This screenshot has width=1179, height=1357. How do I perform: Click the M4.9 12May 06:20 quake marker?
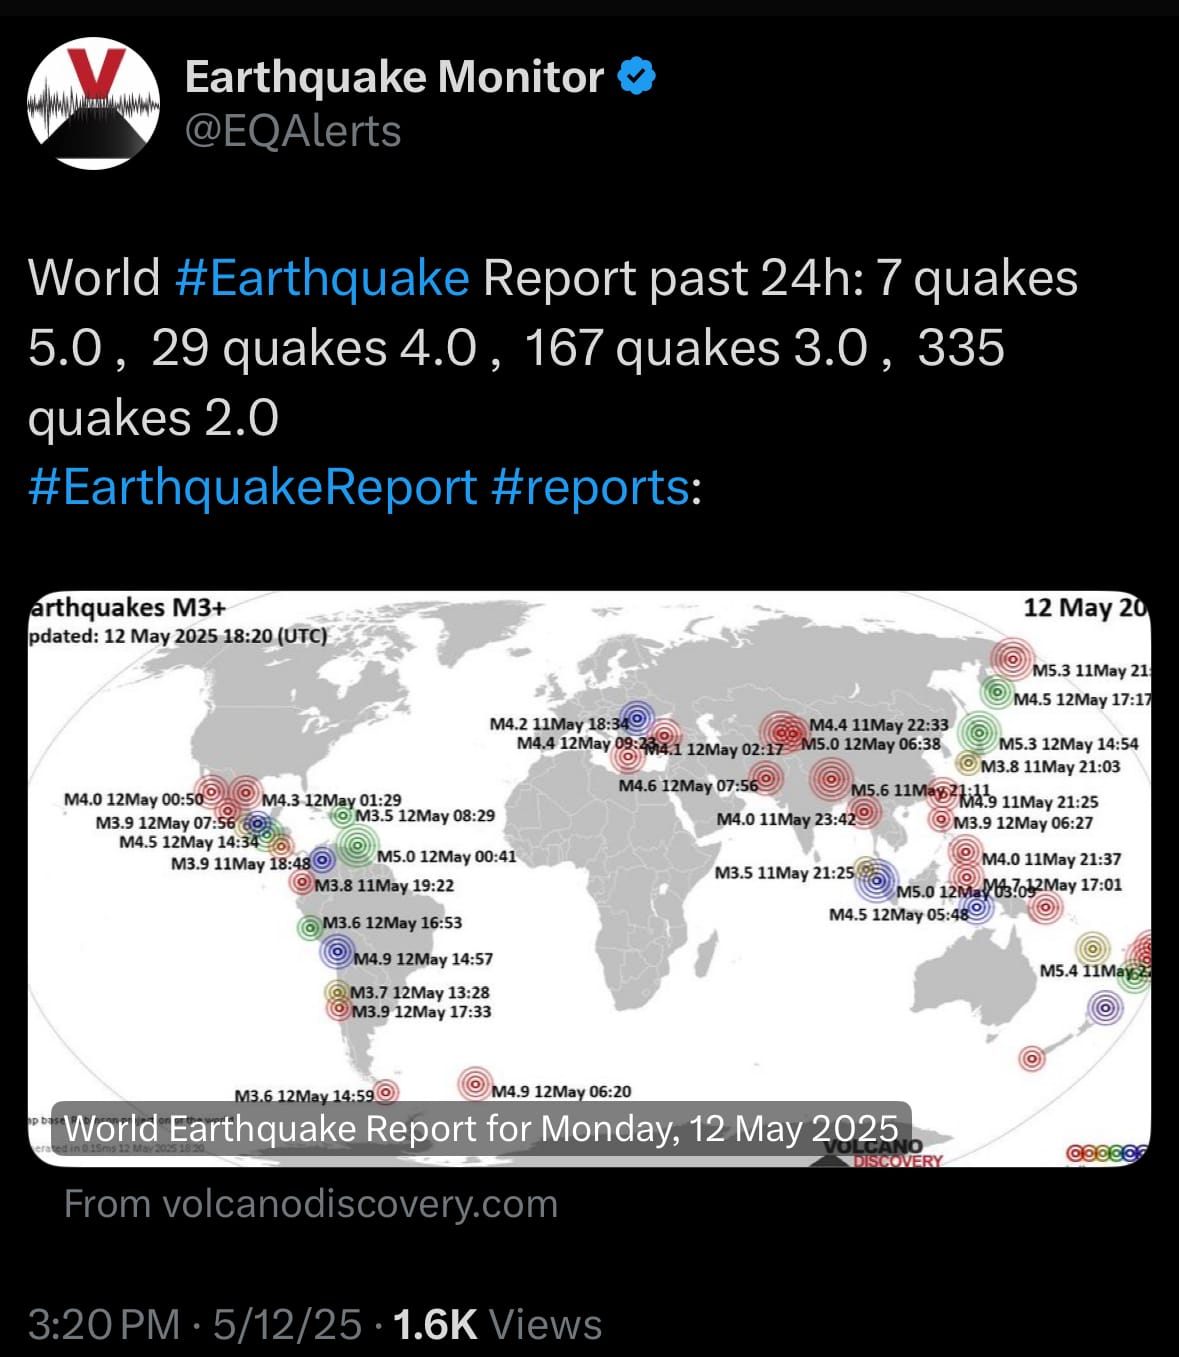coord(476,1083)
